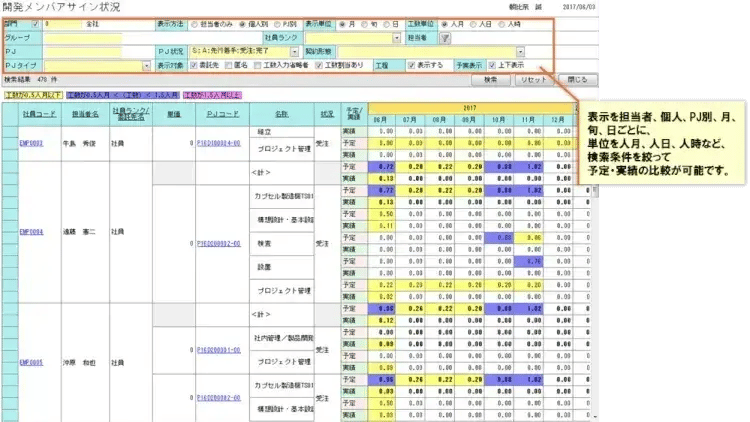Viewport: 750px width, 422px height.
Task: Uncheck the 工数割当あり checkbox
Action: (320, 65)
